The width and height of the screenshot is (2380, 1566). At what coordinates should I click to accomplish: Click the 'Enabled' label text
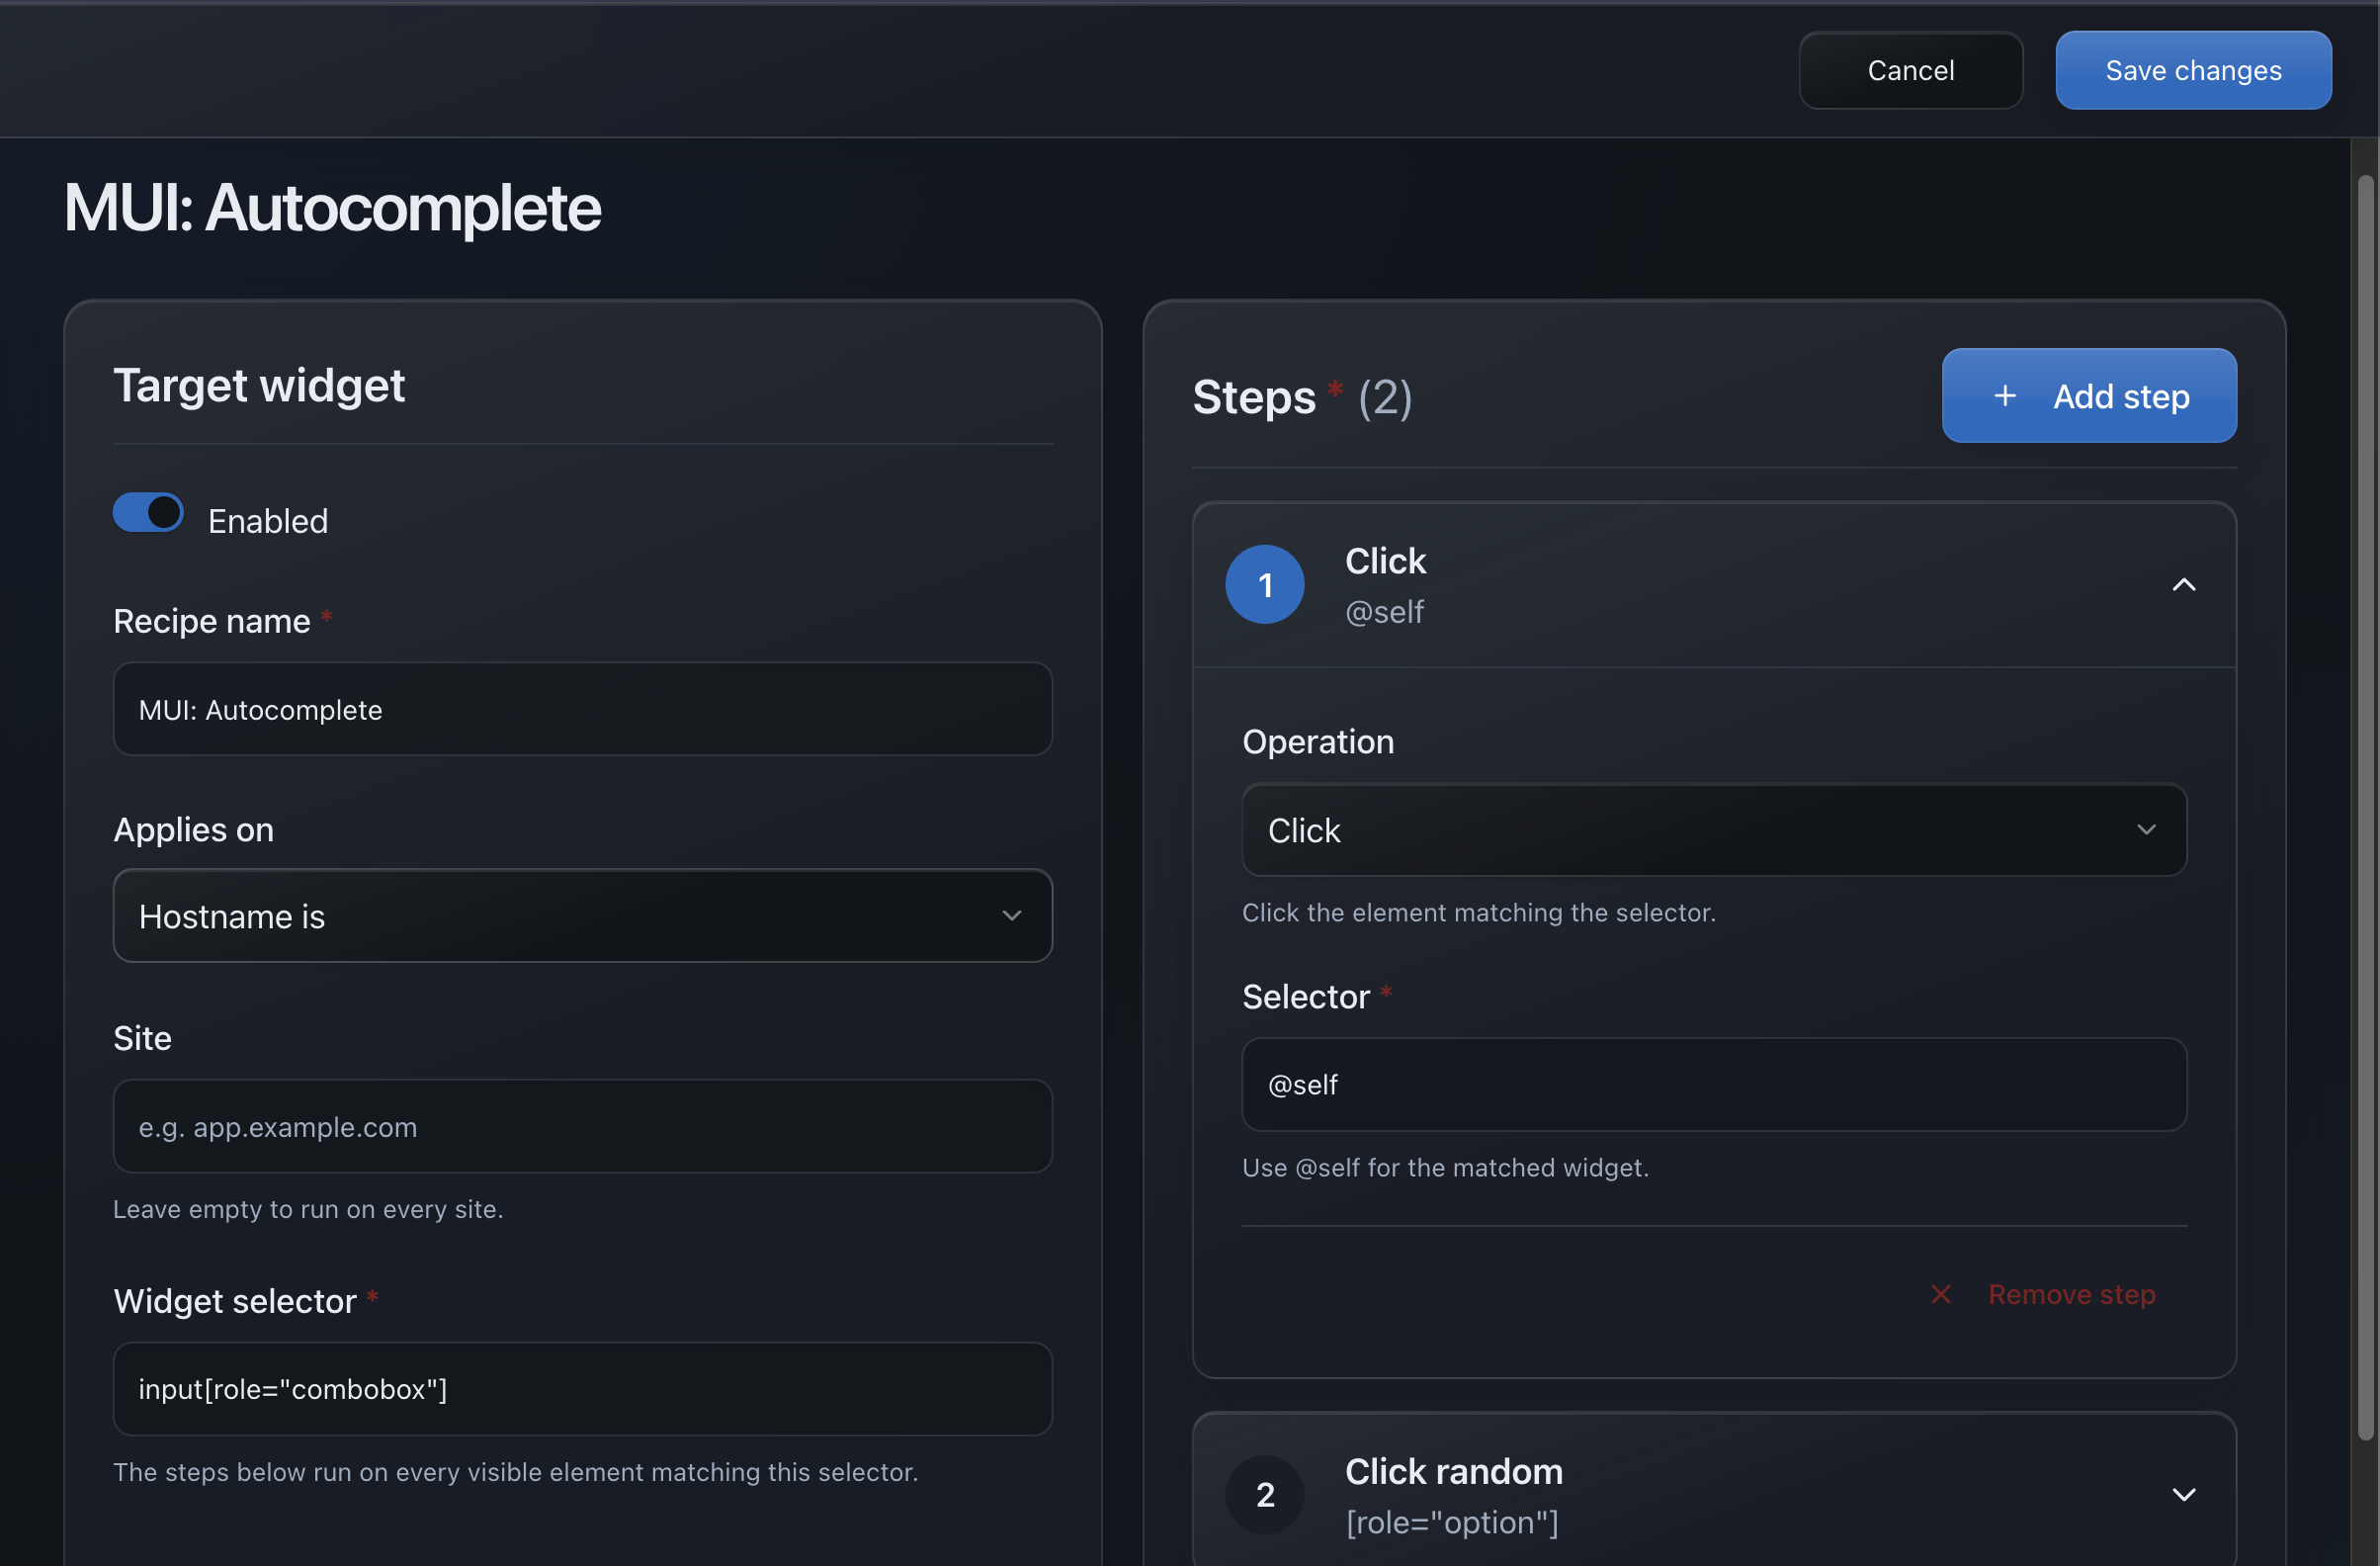pos(268,521)
